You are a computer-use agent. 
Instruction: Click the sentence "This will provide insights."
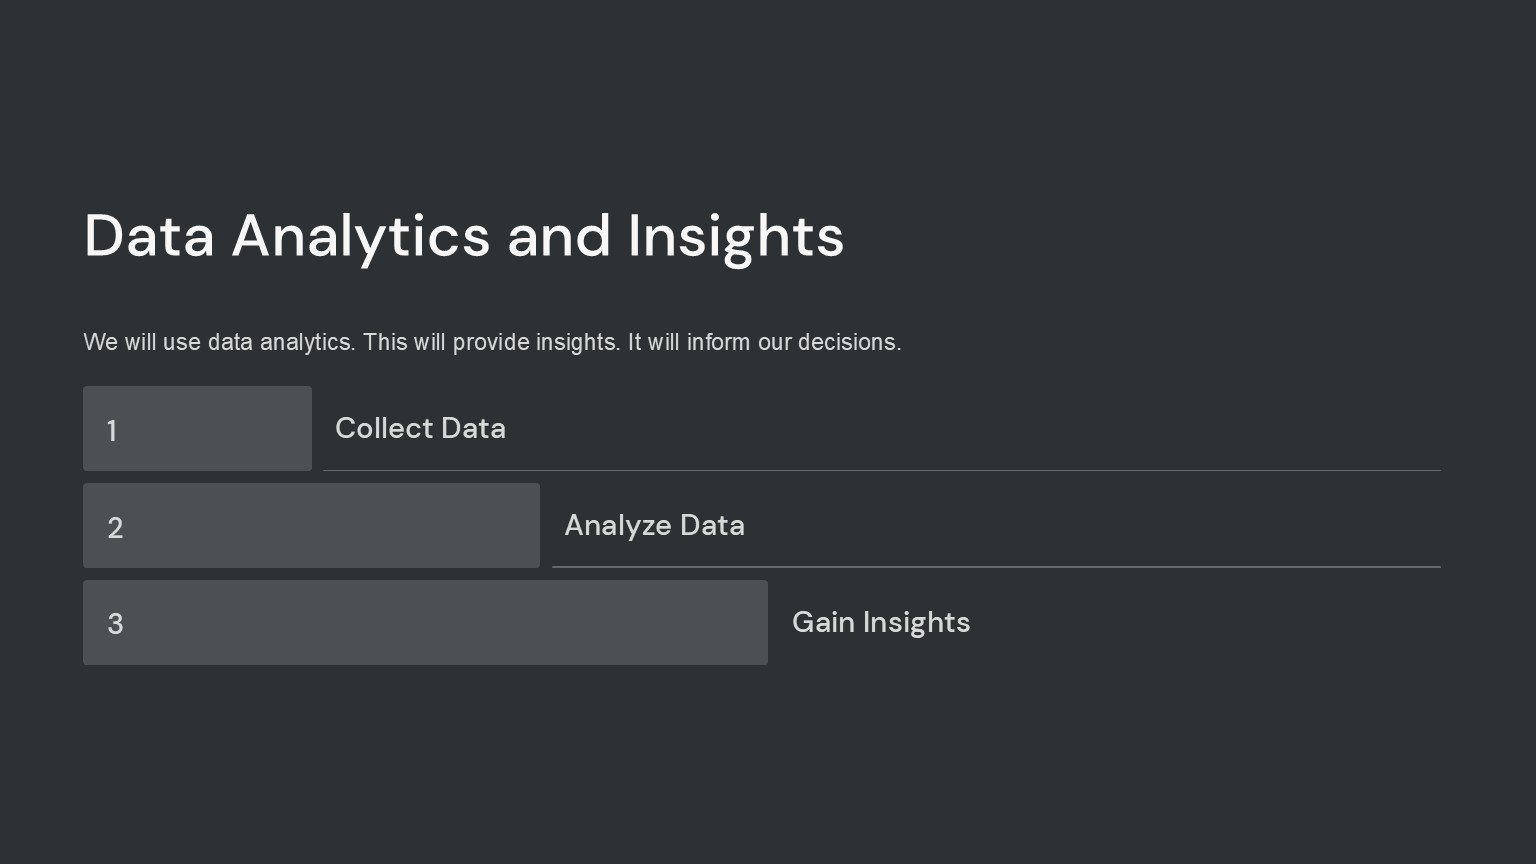coord(491,342)
